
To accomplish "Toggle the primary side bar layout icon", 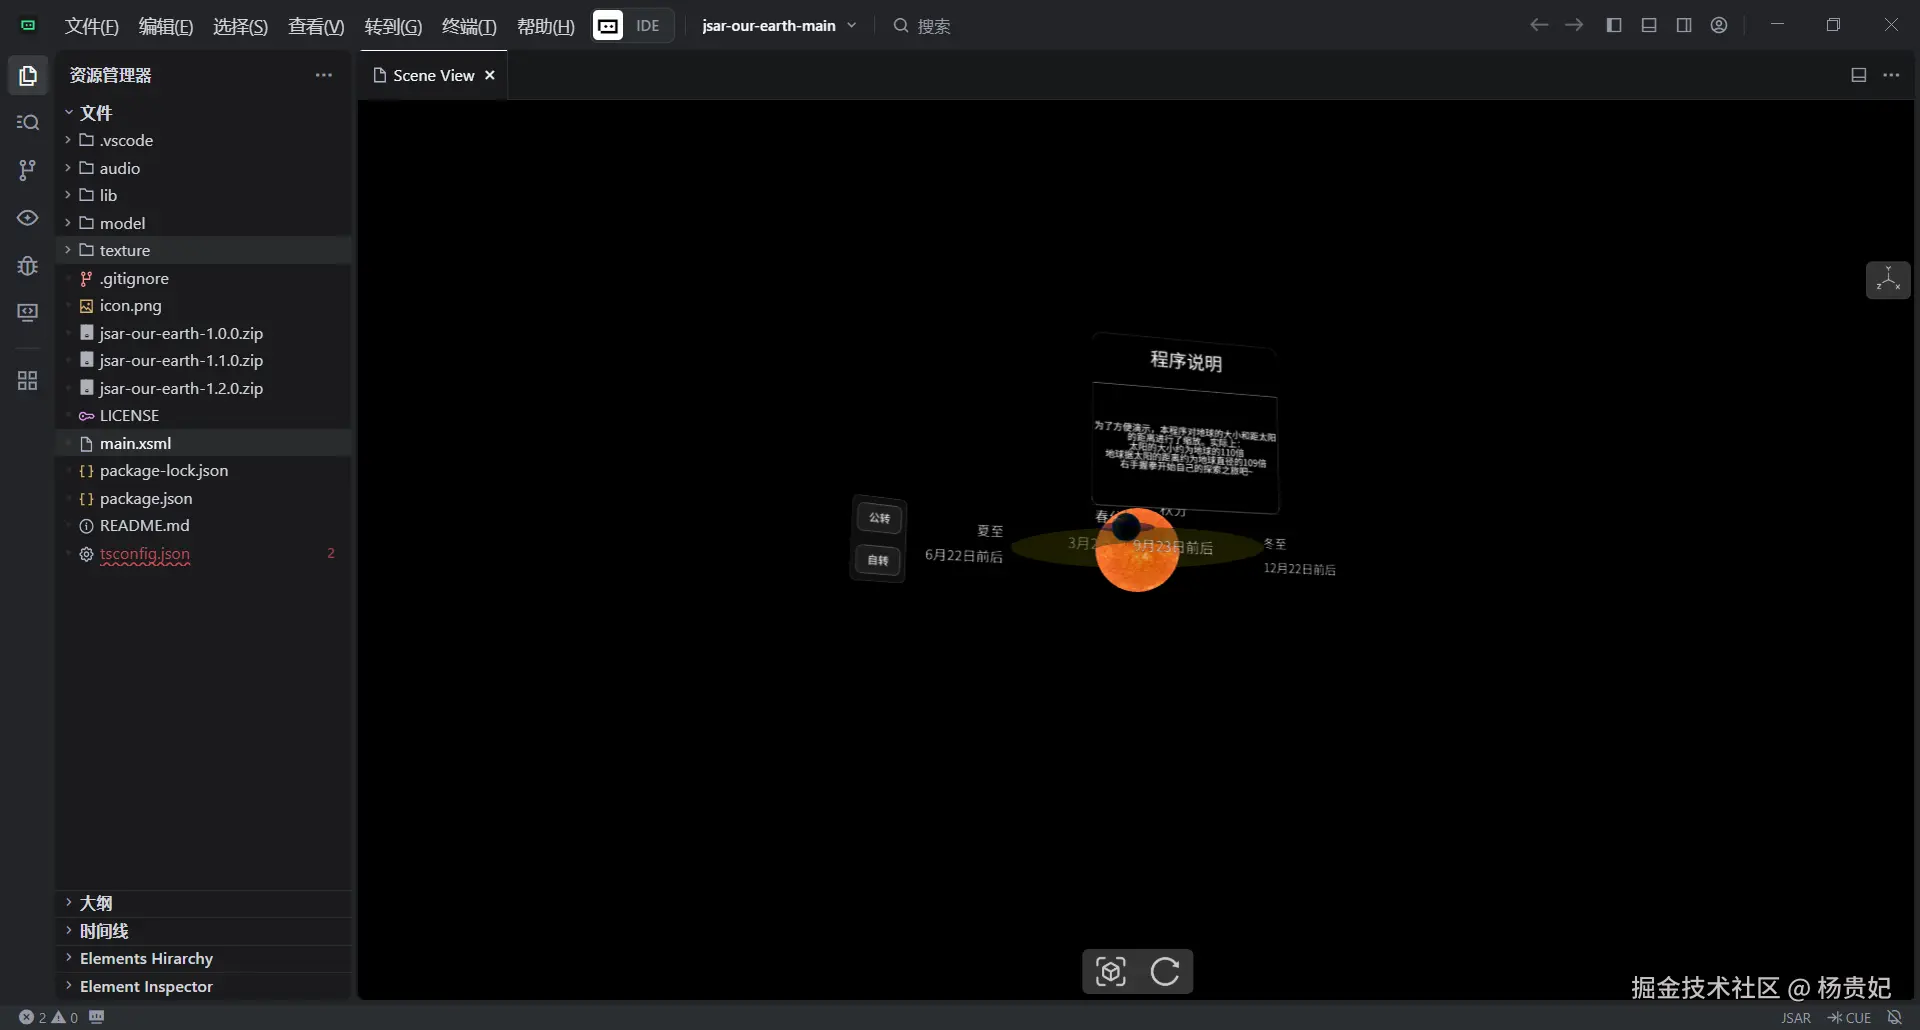I will 1614,25.
